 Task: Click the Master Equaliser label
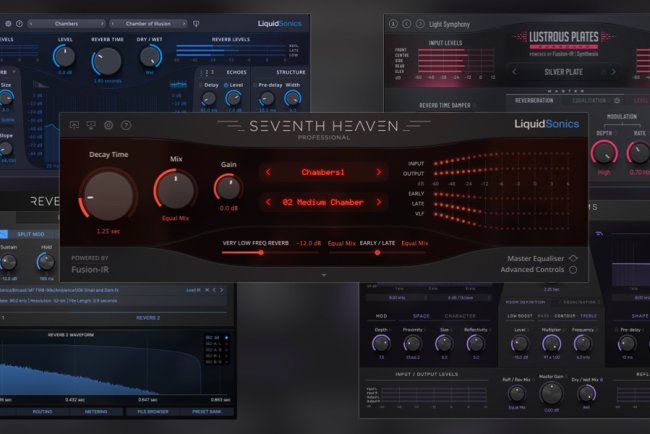pyautogui.click(x=536, y=258)
